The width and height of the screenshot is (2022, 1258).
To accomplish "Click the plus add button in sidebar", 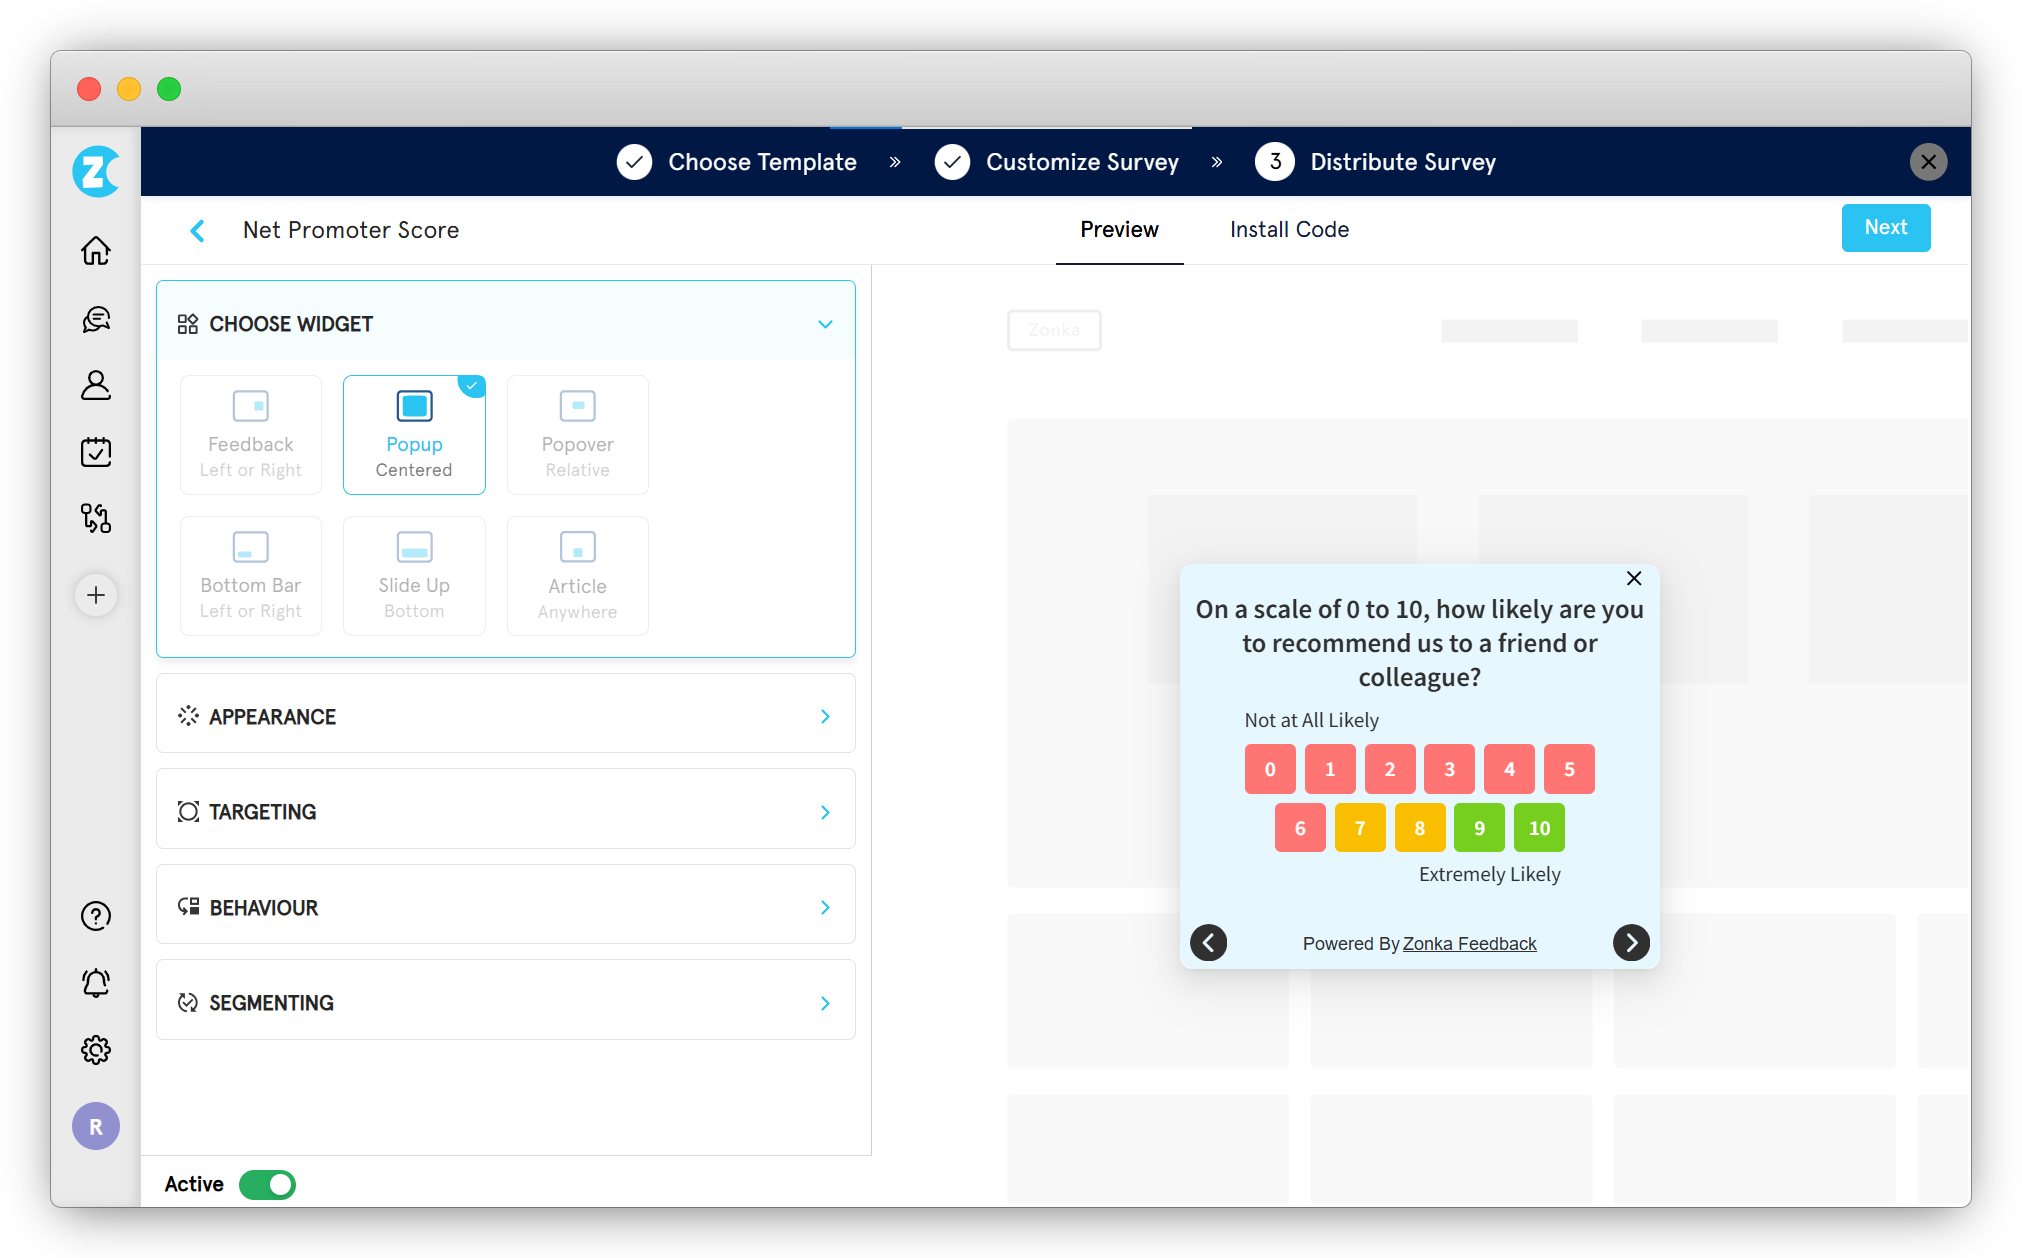I will (x=96, y=596).
